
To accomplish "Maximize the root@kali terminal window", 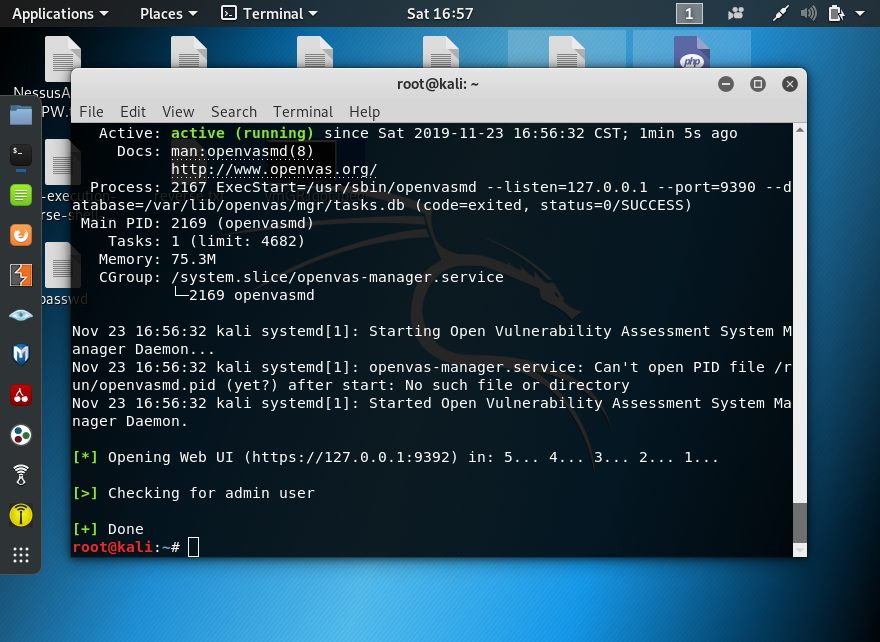I will [x=758, y=84].
